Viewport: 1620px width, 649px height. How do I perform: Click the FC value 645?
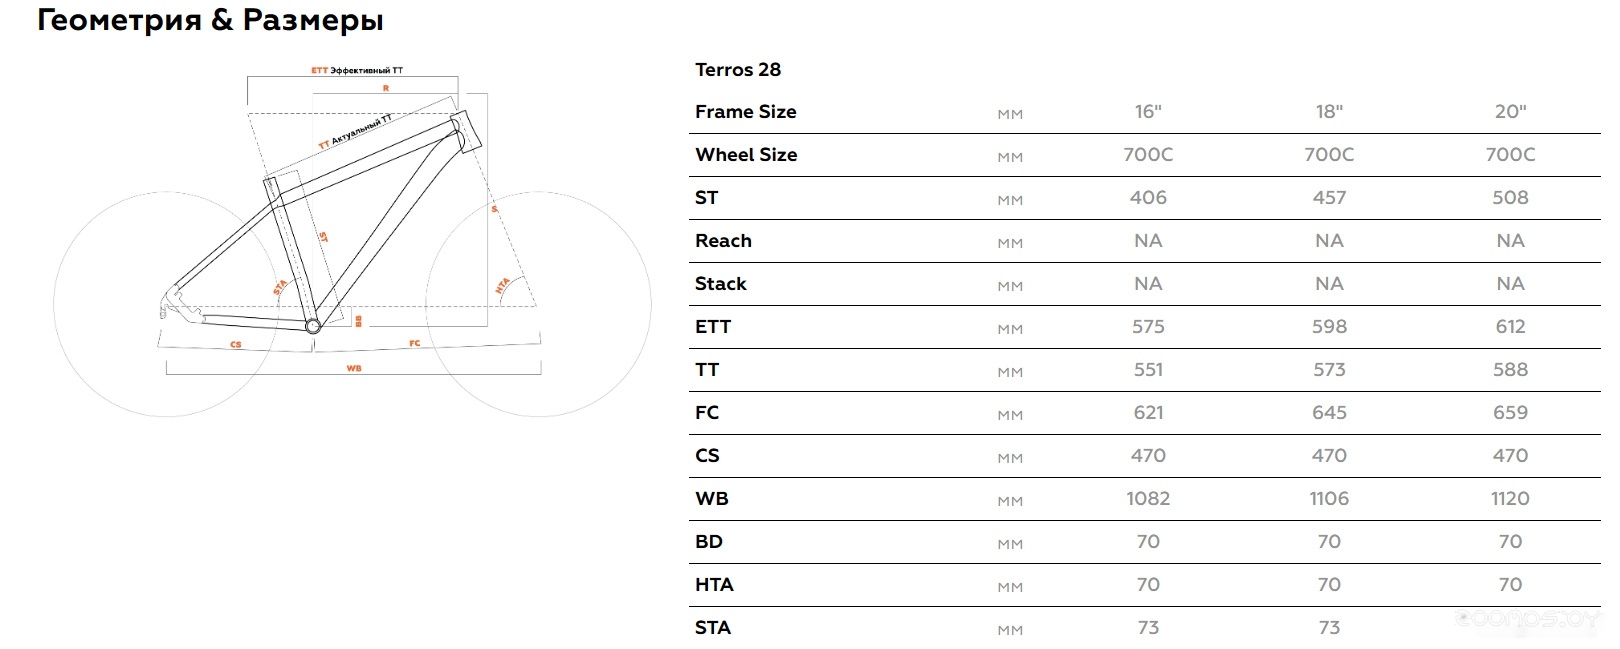tap(1329, 413)
